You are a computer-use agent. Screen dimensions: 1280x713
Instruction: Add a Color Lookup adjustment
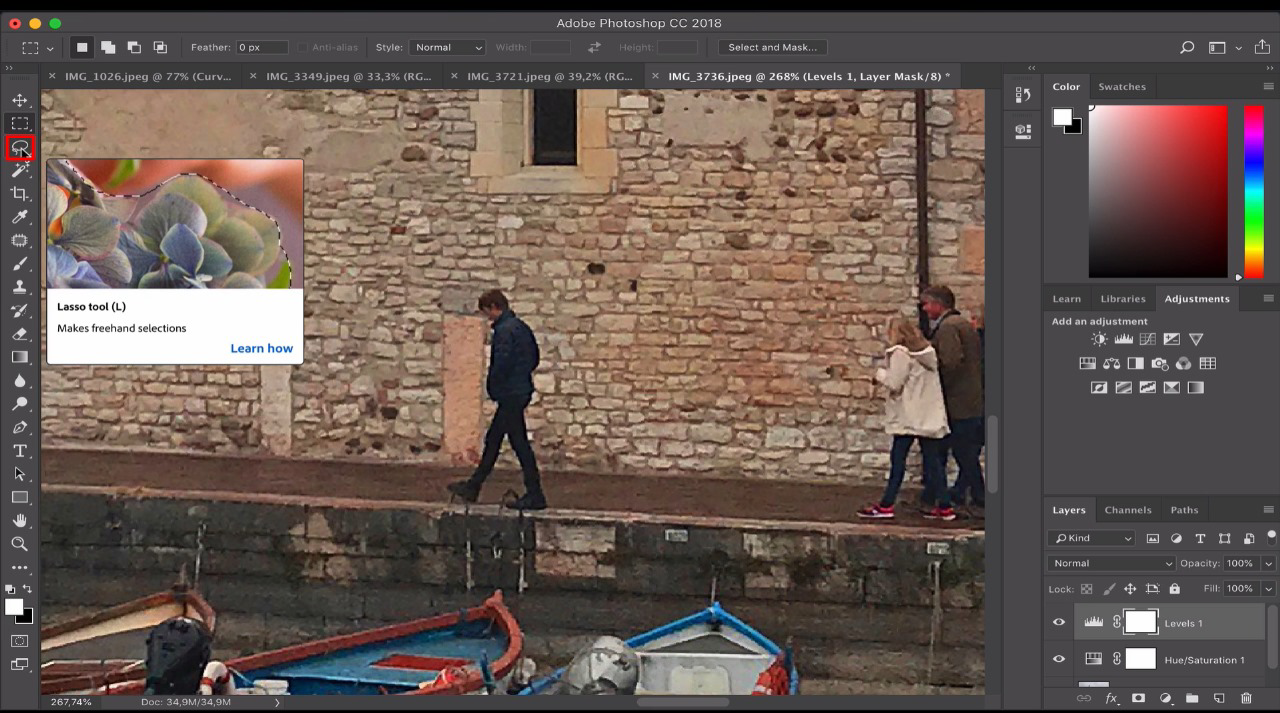pyautogui.click(x=1207, y=363)
